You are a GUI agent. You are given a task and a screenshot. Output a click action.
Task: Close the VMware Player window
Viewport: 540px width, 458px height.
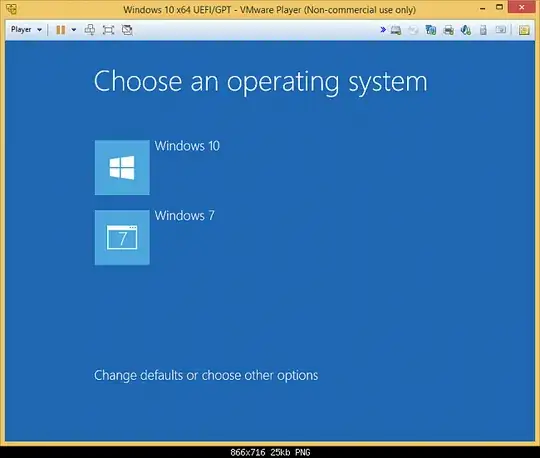(x=522, y=7)
